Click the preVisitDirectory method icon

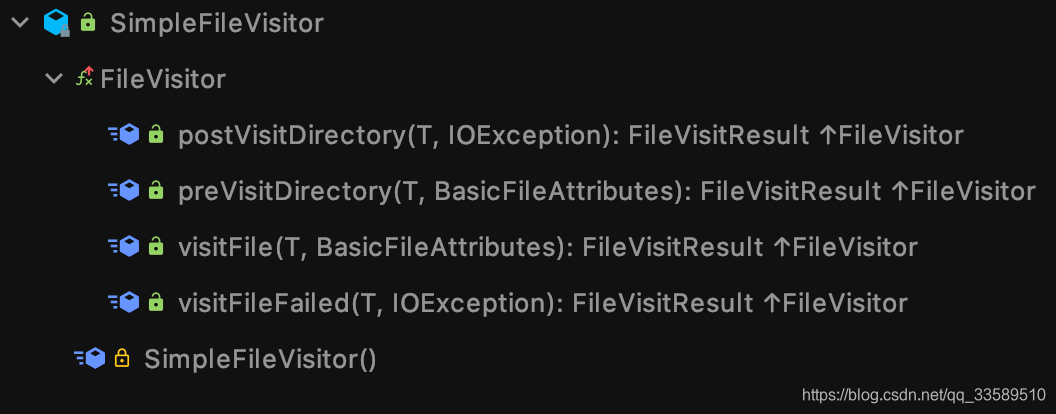(123, 190)
